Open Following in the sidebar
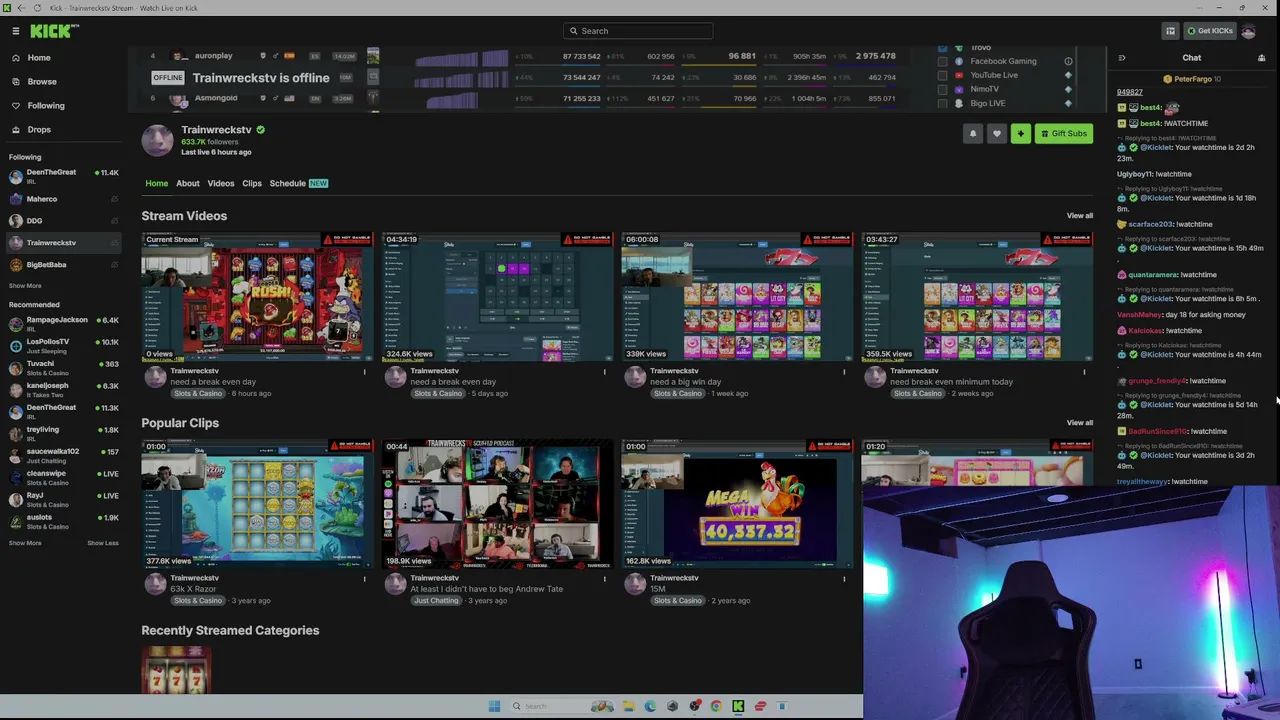Viewport: 1280px width, 720px height. click(46, 106)
